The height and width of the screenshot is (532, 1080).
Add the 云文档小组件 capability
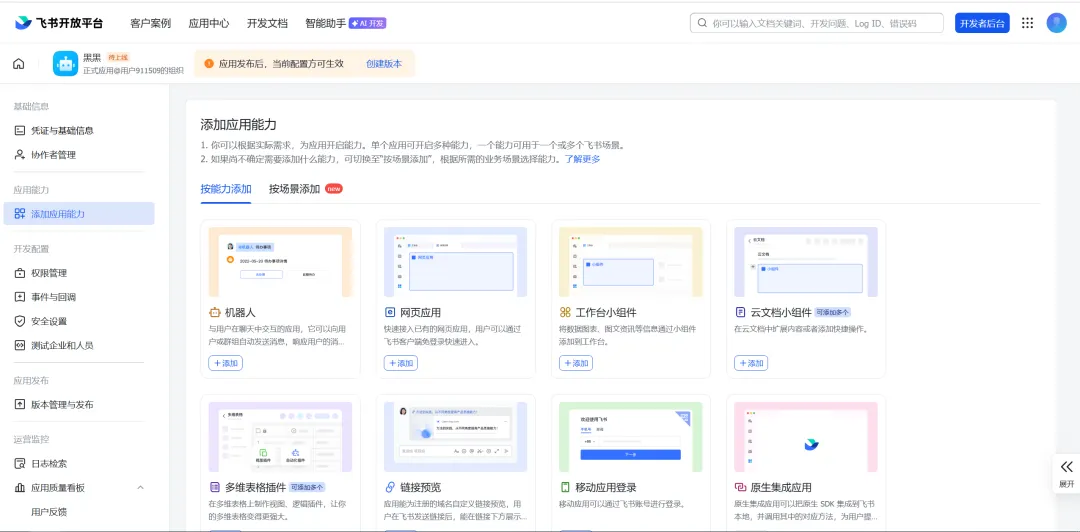[x=751, y=363]
